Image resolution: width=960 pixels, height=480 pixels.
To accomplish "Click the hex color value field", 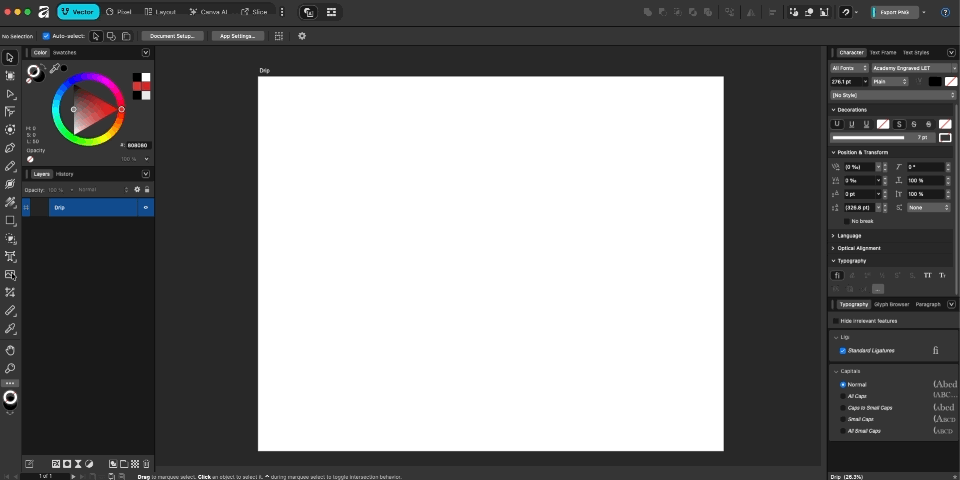I will 139,146.
